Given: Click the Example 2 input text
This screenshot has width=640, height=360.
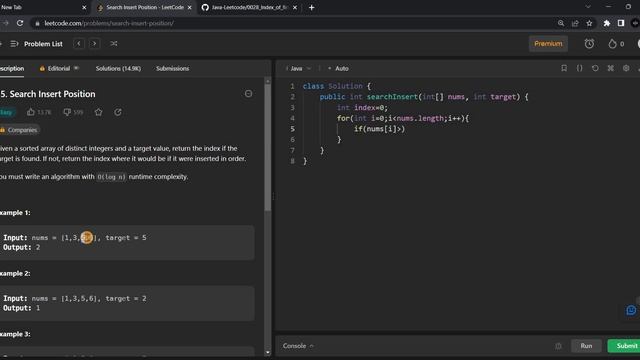Looking at the screenshot, I should point(75,298).
